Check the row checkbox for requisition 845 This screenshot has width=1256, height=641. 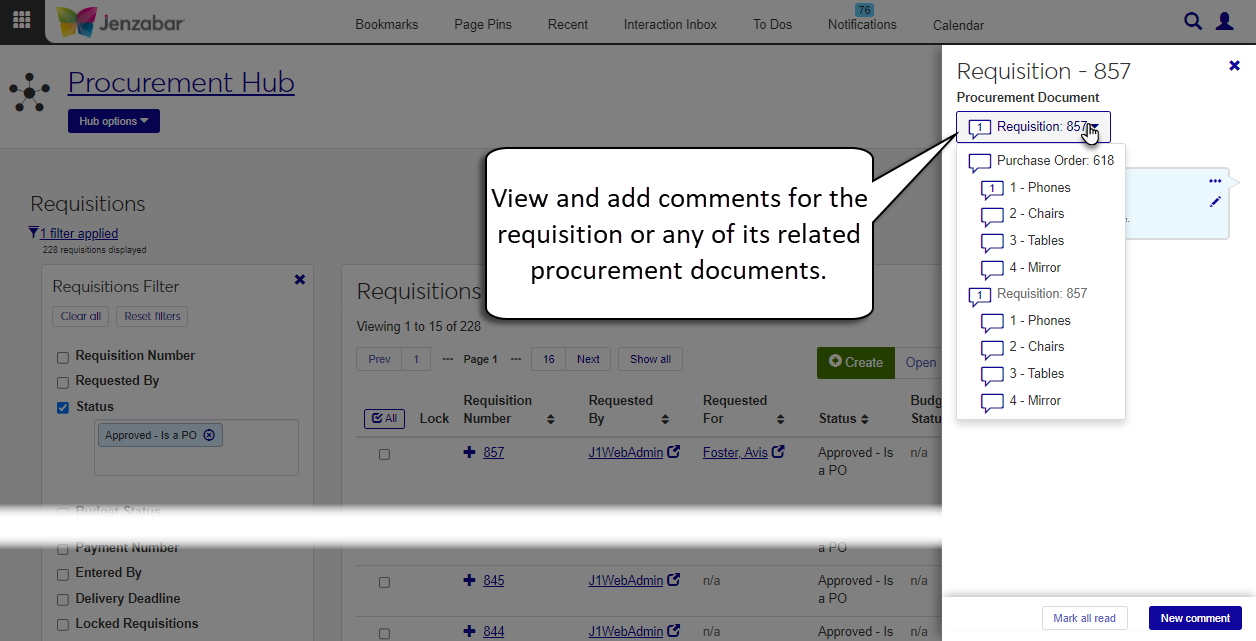click(x=384, y=582)
